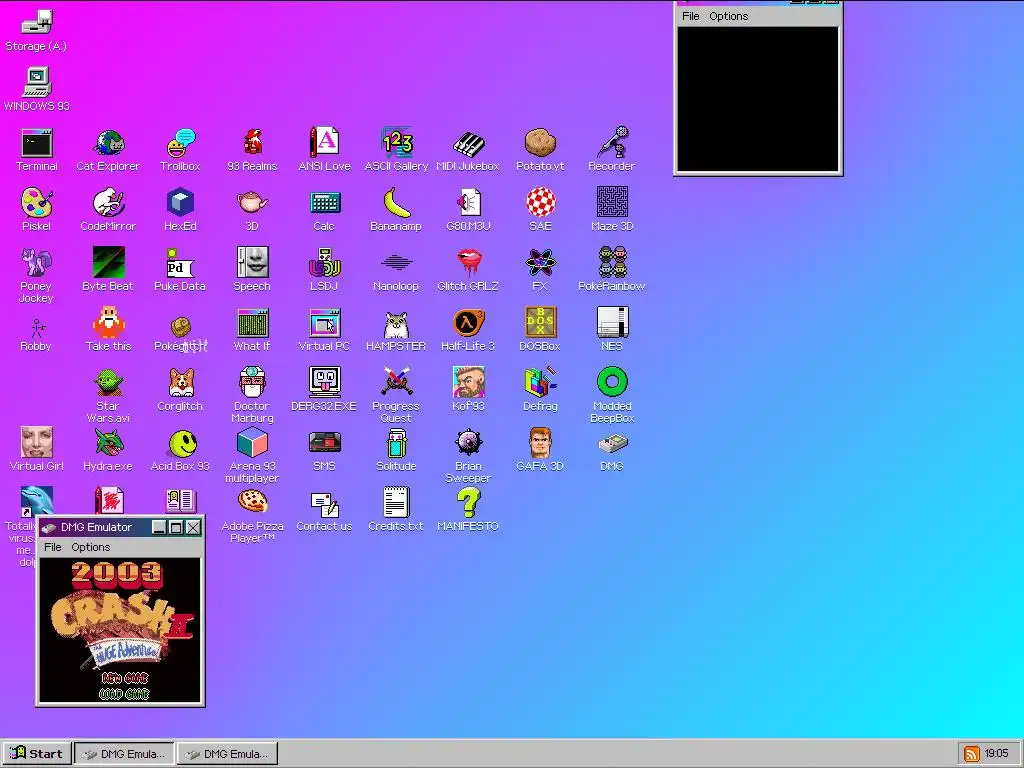
Task: Open Credits.txt document icon
Action: [396, 511]
